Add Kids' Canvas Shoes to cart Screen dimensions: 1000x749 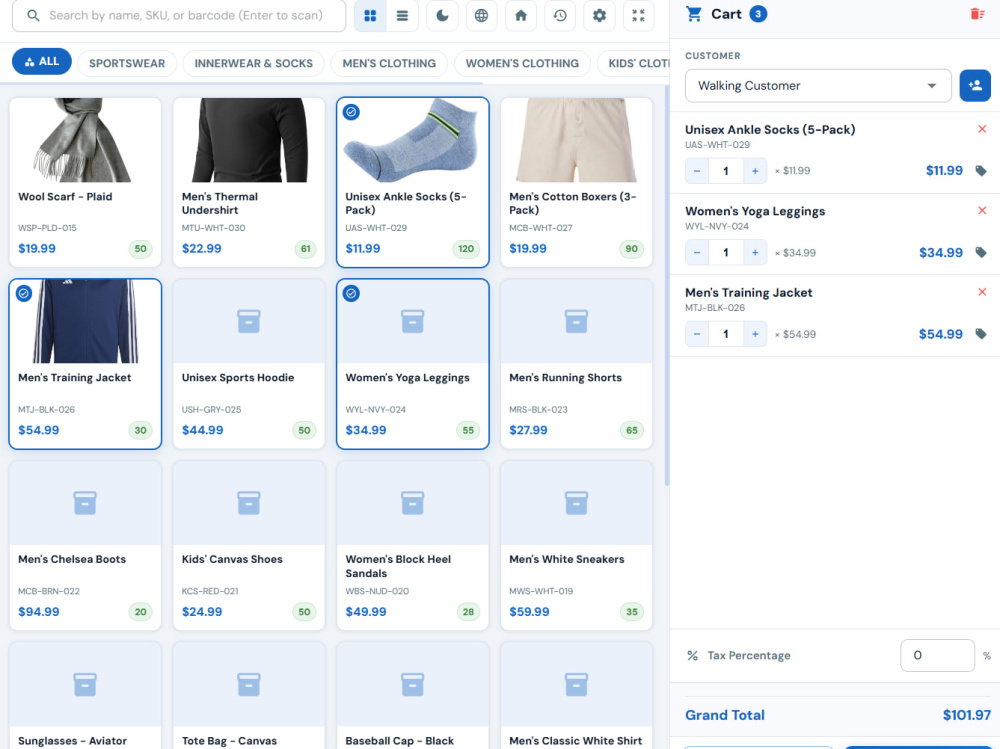(249, 545)
